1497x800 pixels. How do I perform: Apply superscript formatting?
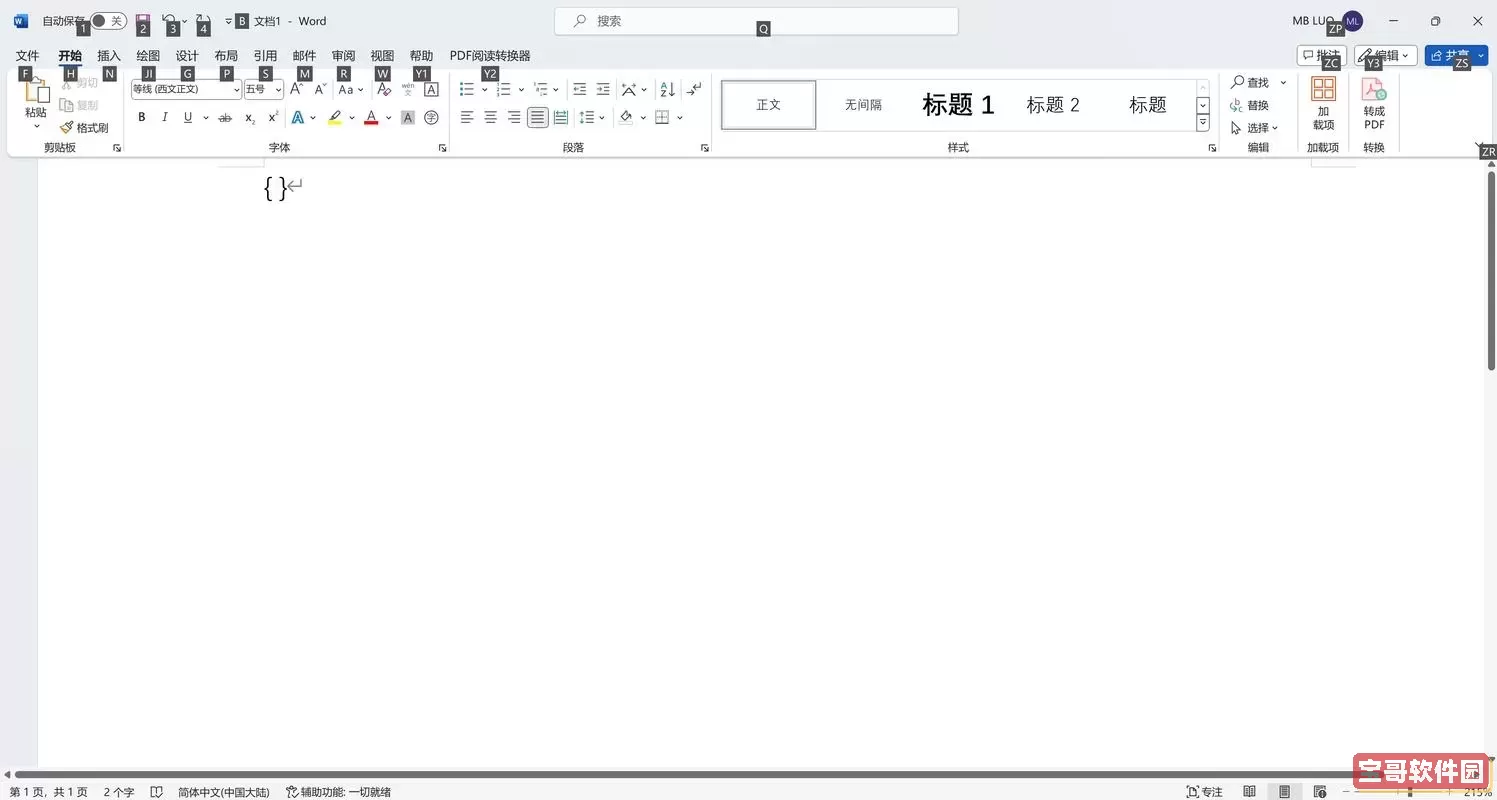273,118
